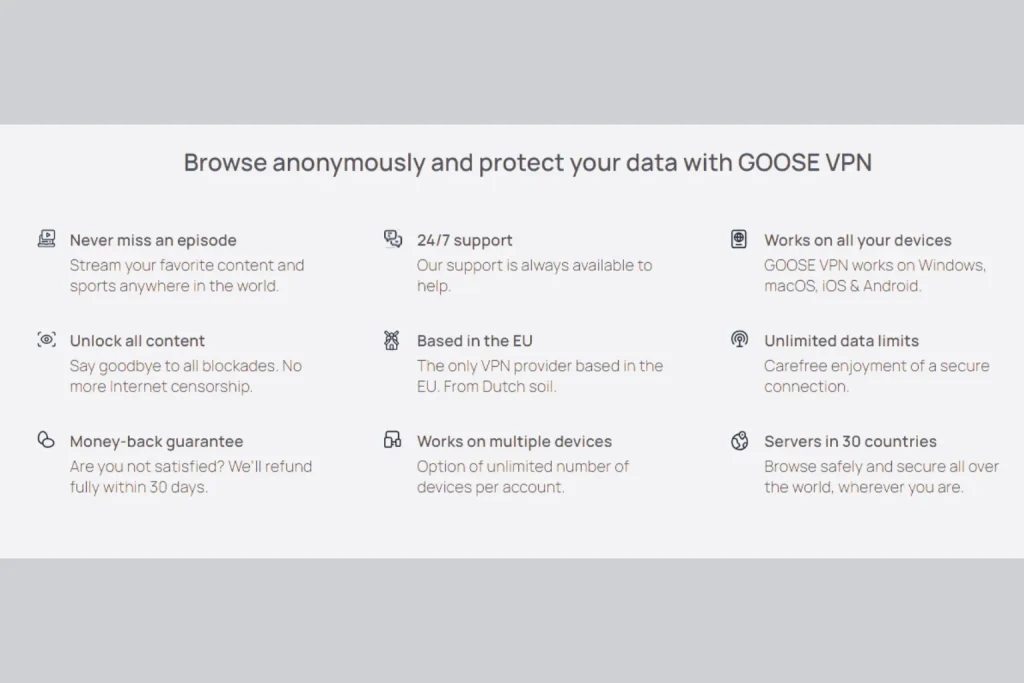Click the refund within 30 days description text

coord(191,477)
